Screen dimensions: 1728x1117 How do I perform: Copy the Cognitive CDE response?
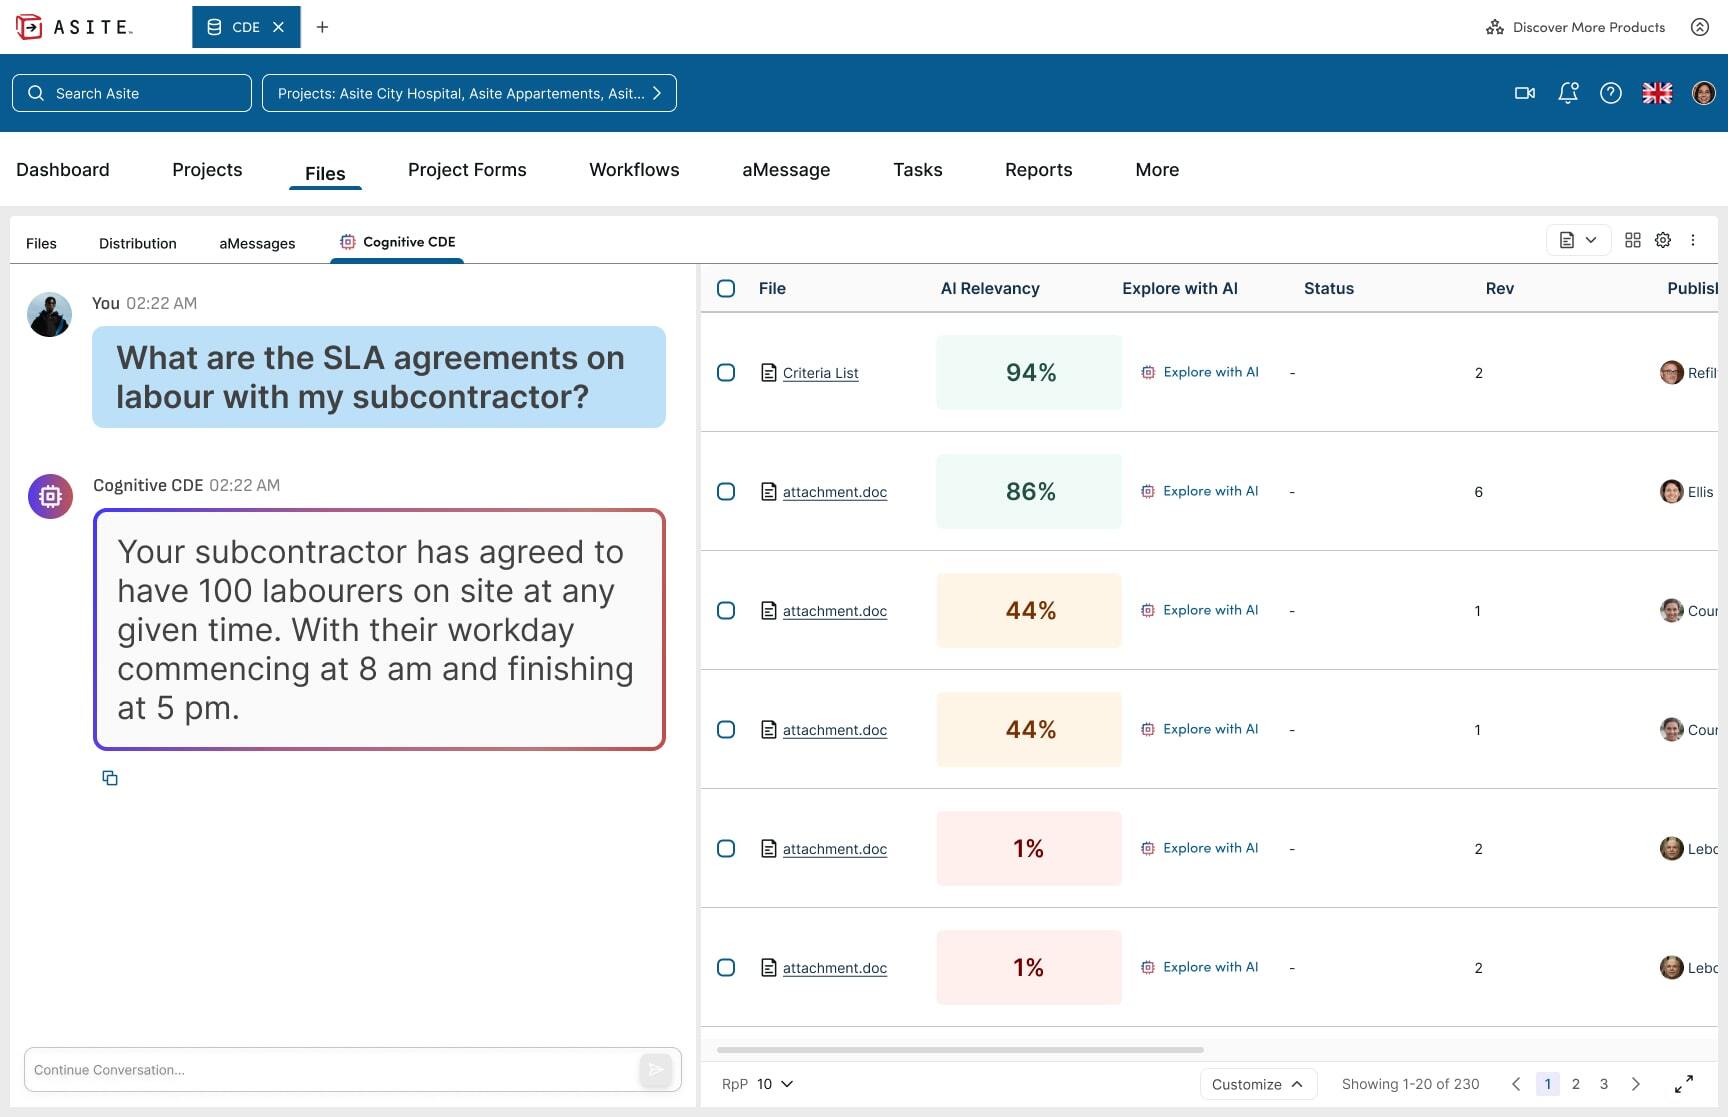pyautogui.click(x=110, y=778)
